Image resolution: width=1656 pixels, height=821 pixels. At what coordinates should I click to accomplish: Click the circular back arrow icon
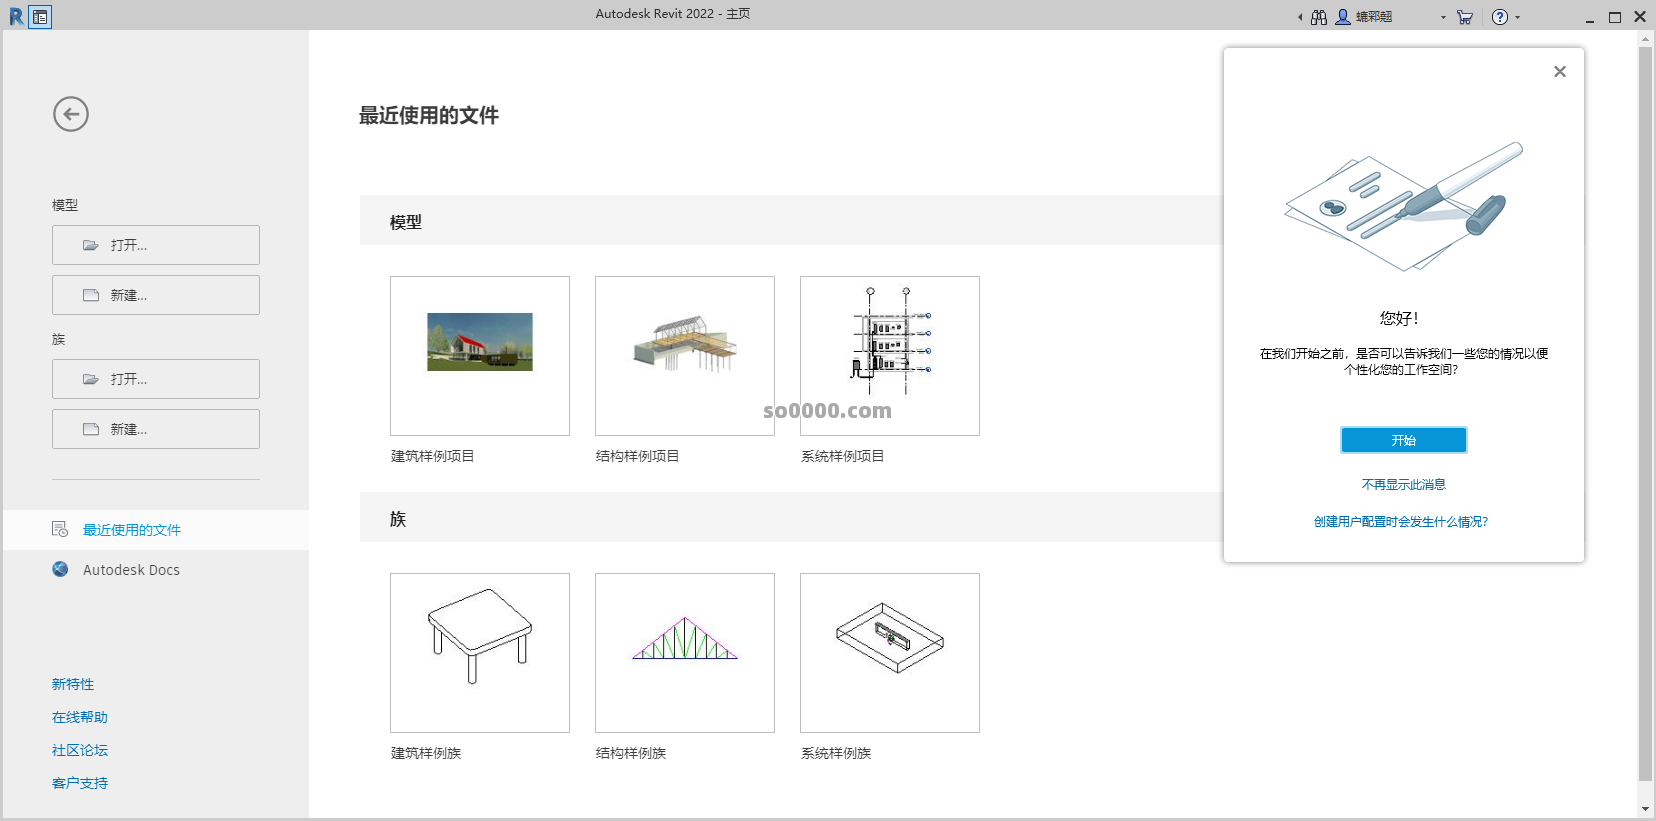(x=71, y=114)
